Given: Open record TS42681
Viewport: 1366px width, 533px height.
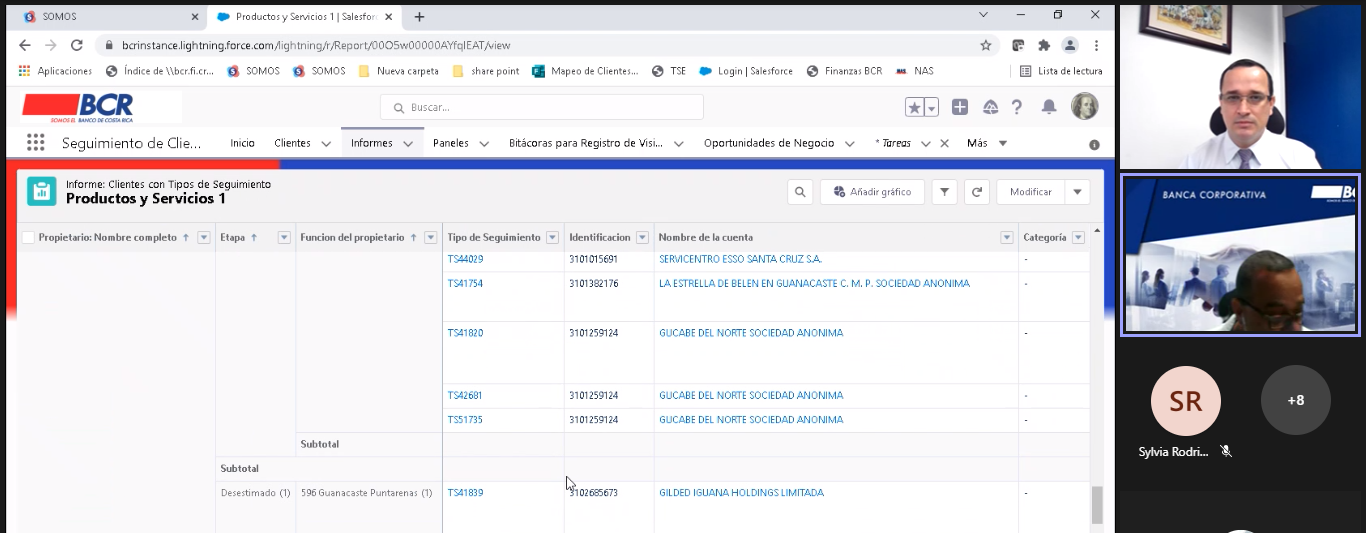Looking at the screenshot, I should pos(465,396).
